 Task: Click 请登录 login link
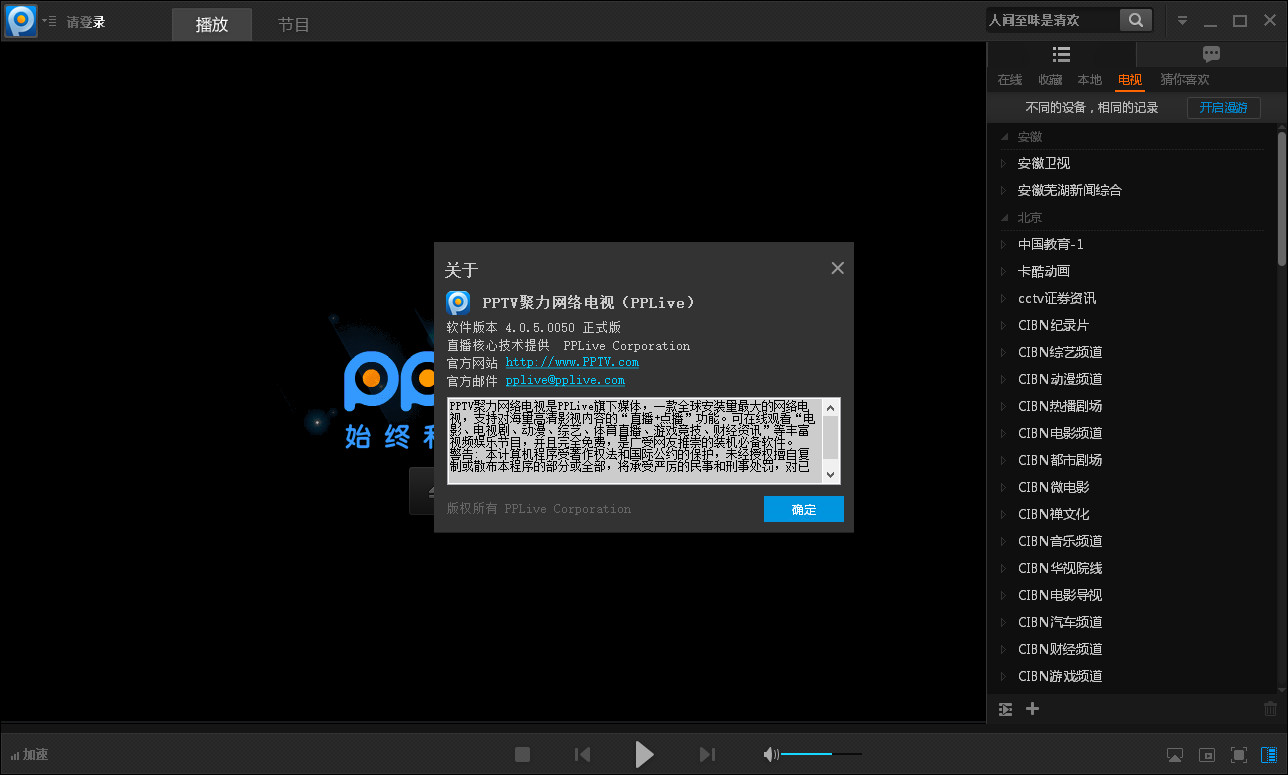pos(86,22)
